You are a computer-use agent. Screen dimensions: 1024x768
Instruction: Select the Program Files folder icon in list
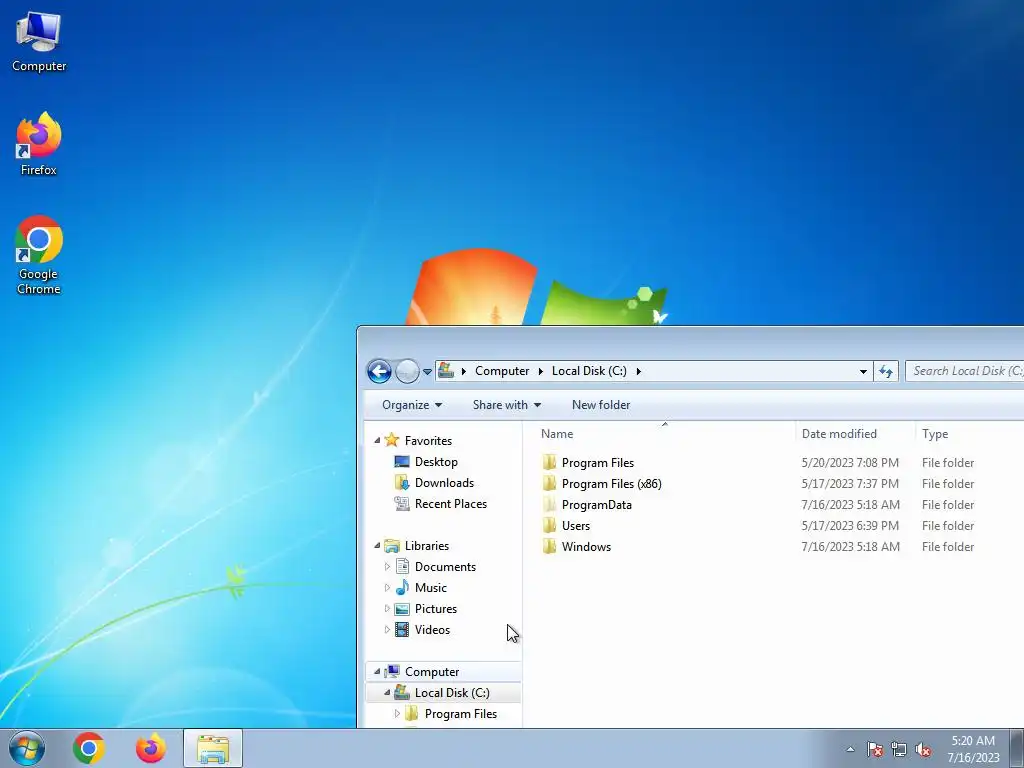click(x=549, y=462)
